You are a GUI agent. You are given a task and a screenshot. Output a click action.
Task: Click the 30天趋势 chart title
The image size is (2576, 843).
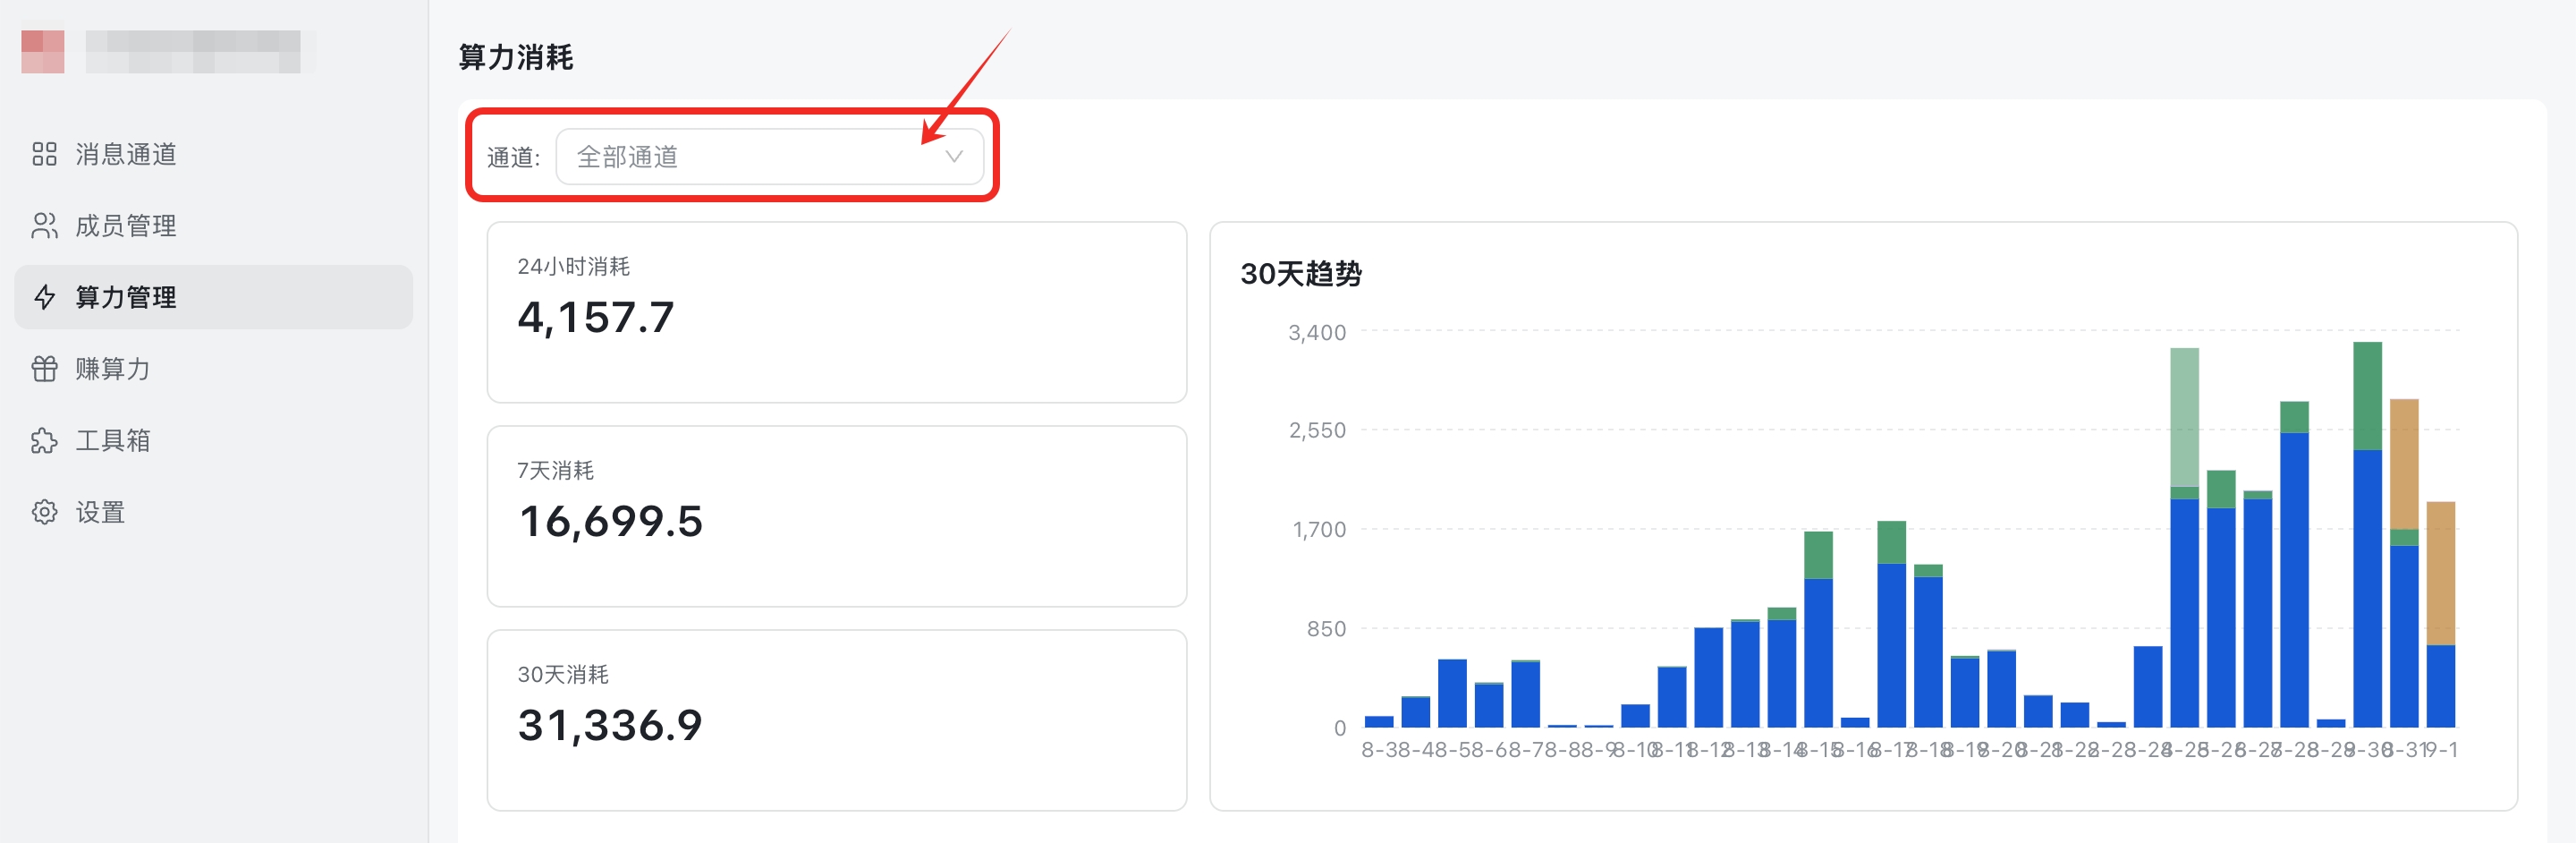pyautogui.click(x=1301, y=274)
